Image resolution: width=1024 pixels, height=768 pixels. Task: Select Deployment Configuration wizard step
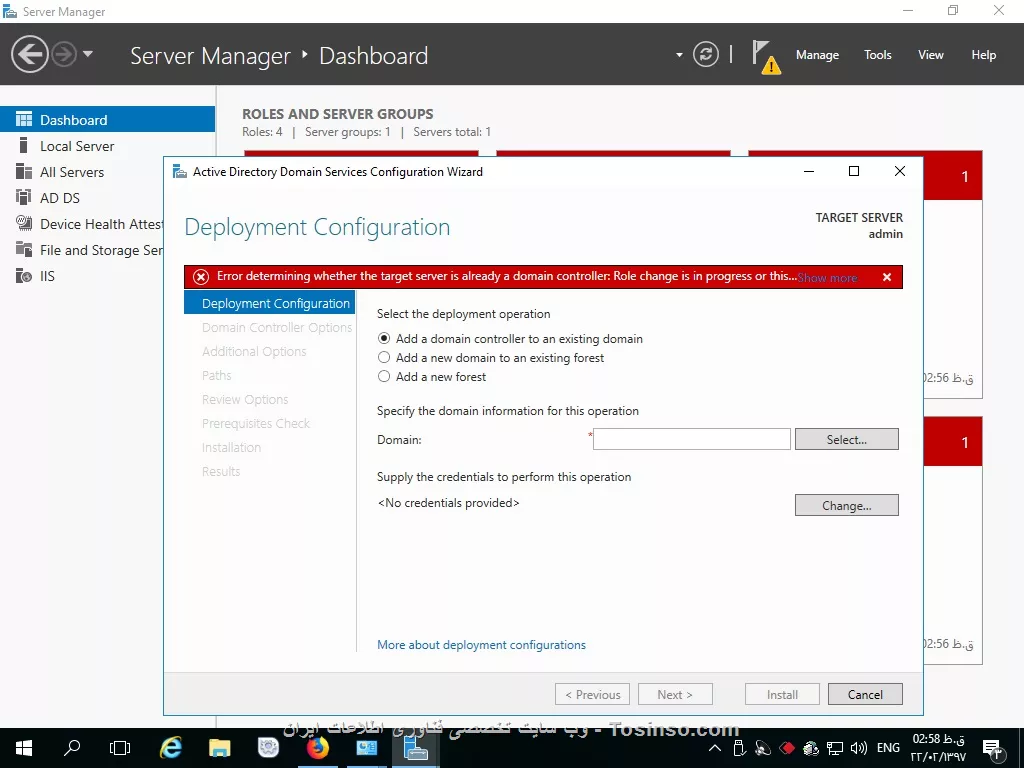270,303
